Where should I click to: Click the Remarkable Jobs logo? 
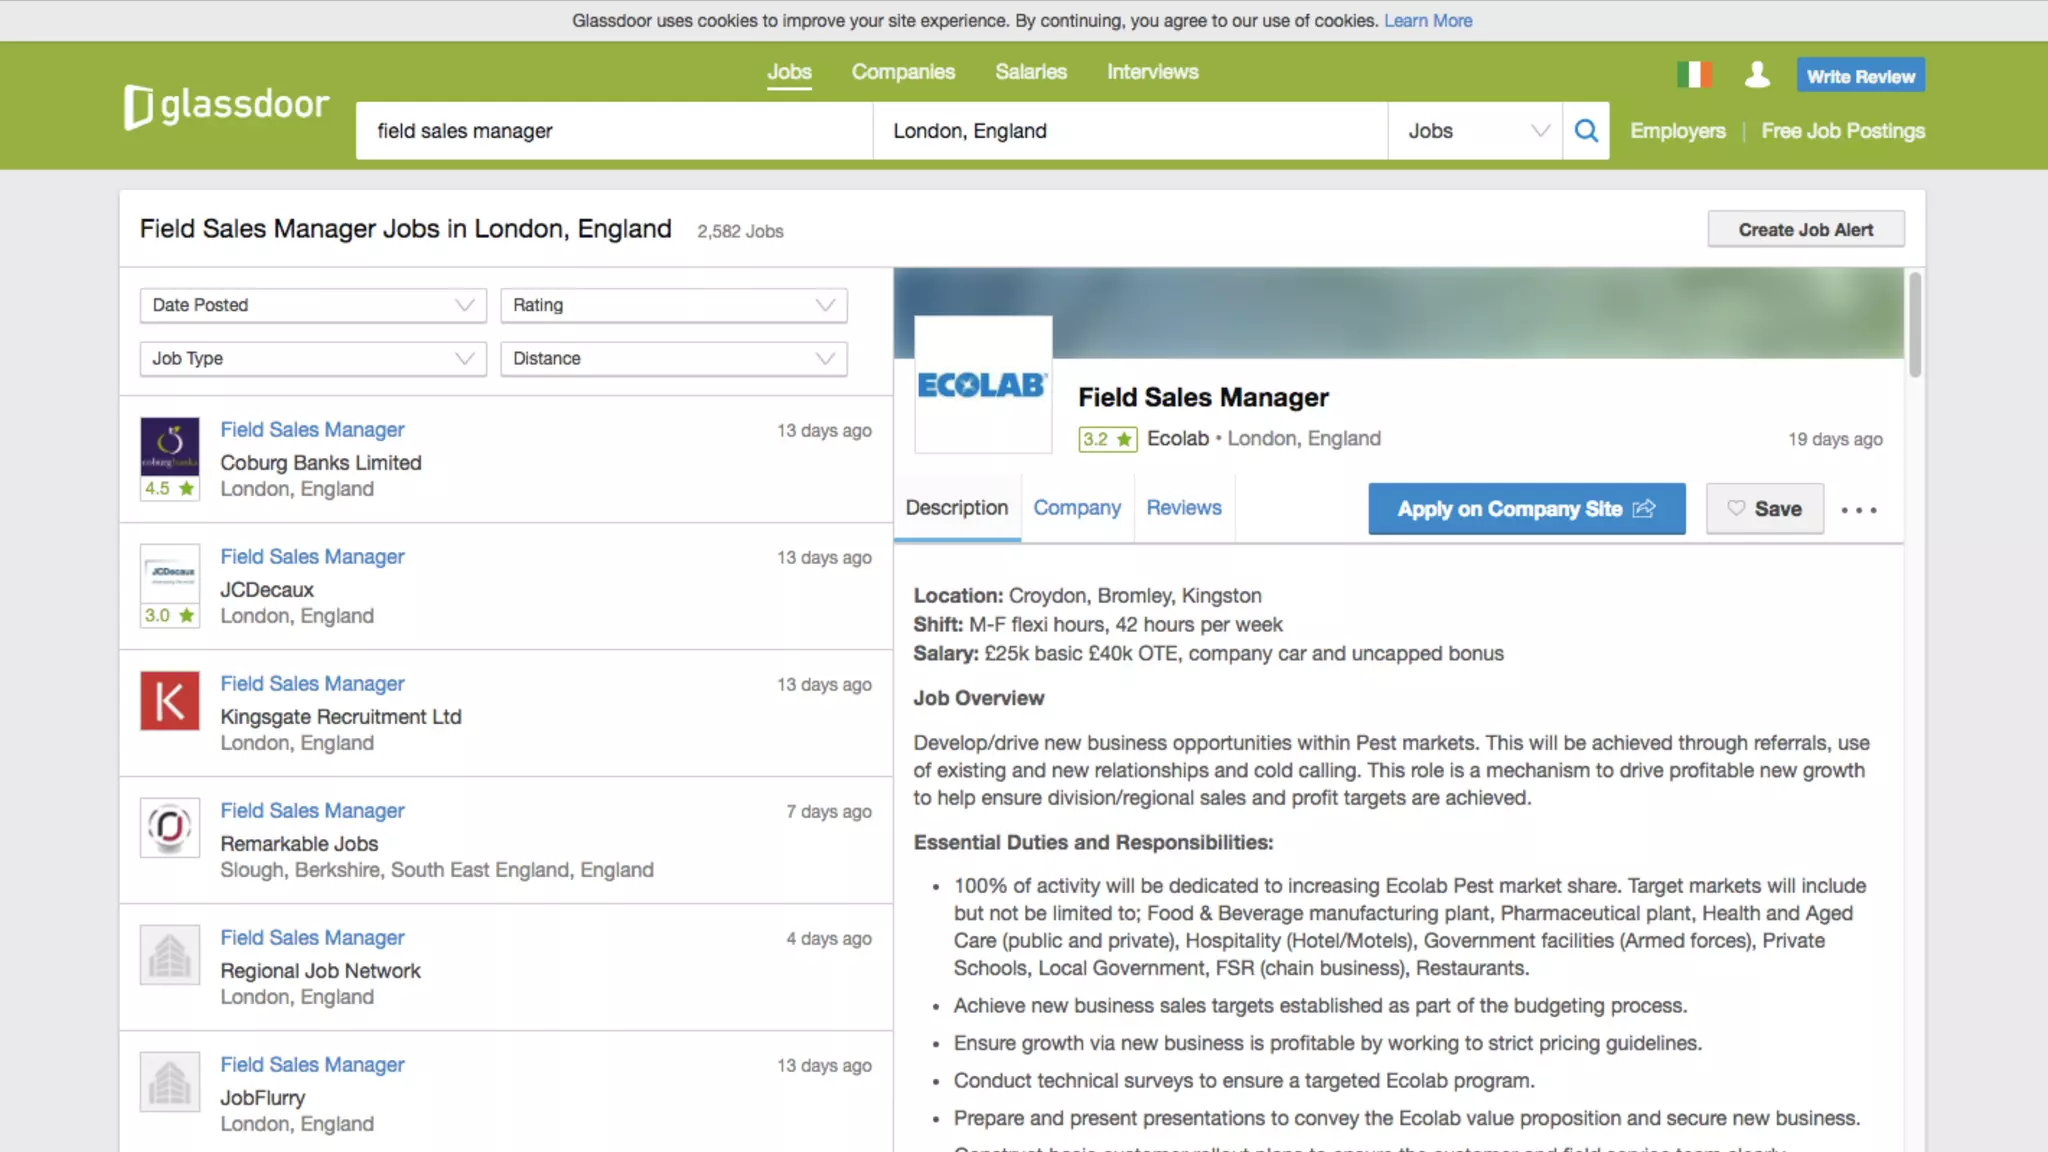(x=169, y=827)
